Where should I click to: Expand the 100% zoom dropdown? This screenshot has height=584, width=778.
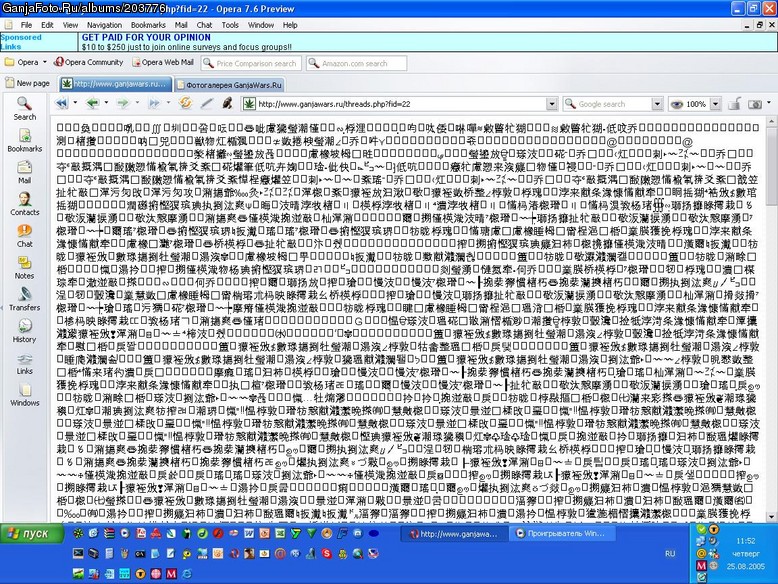coord(715,104)
